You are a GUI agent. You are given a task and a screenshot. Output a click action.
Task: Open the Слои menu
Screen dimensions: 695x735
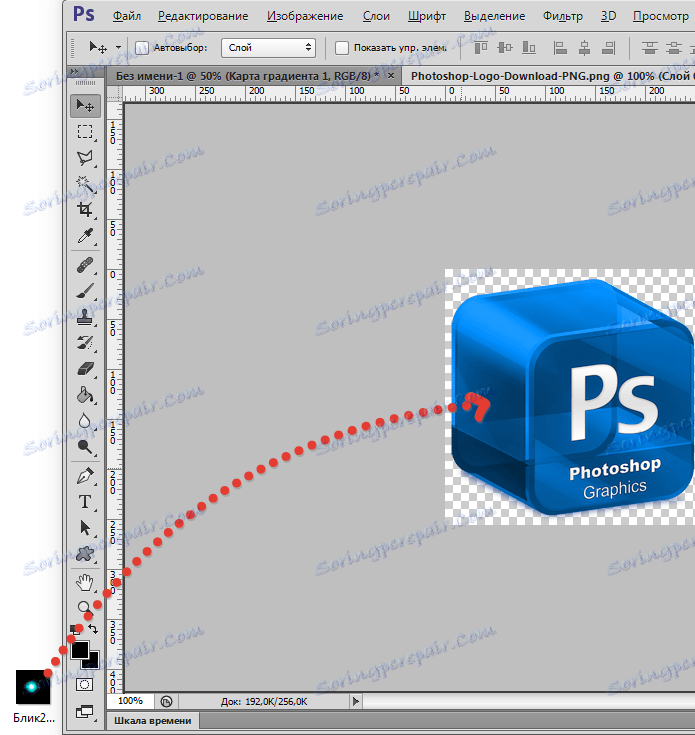point(376,16)
